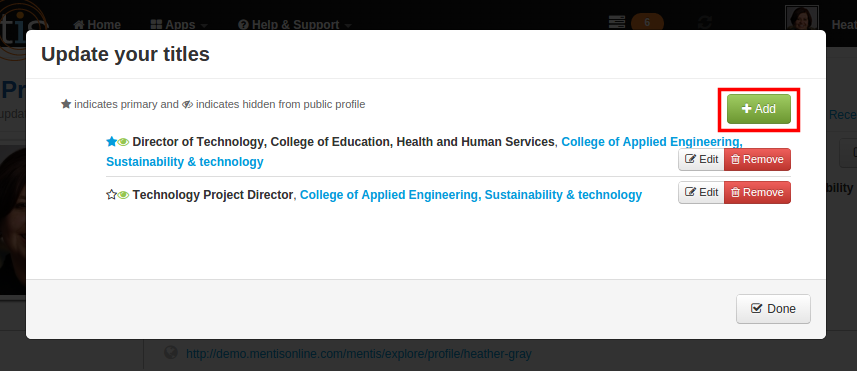Open the heather-gray profile URL link
Screen dimensions: 857x371
(359, 354)
